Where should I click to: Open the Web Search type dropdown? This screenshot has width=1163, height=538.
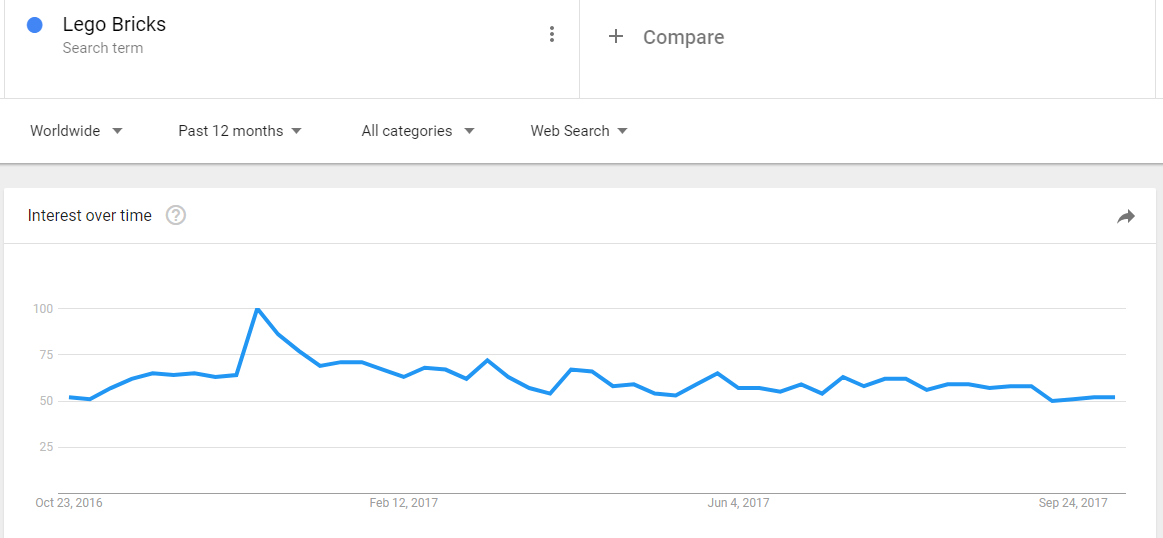tap(579, 131)
